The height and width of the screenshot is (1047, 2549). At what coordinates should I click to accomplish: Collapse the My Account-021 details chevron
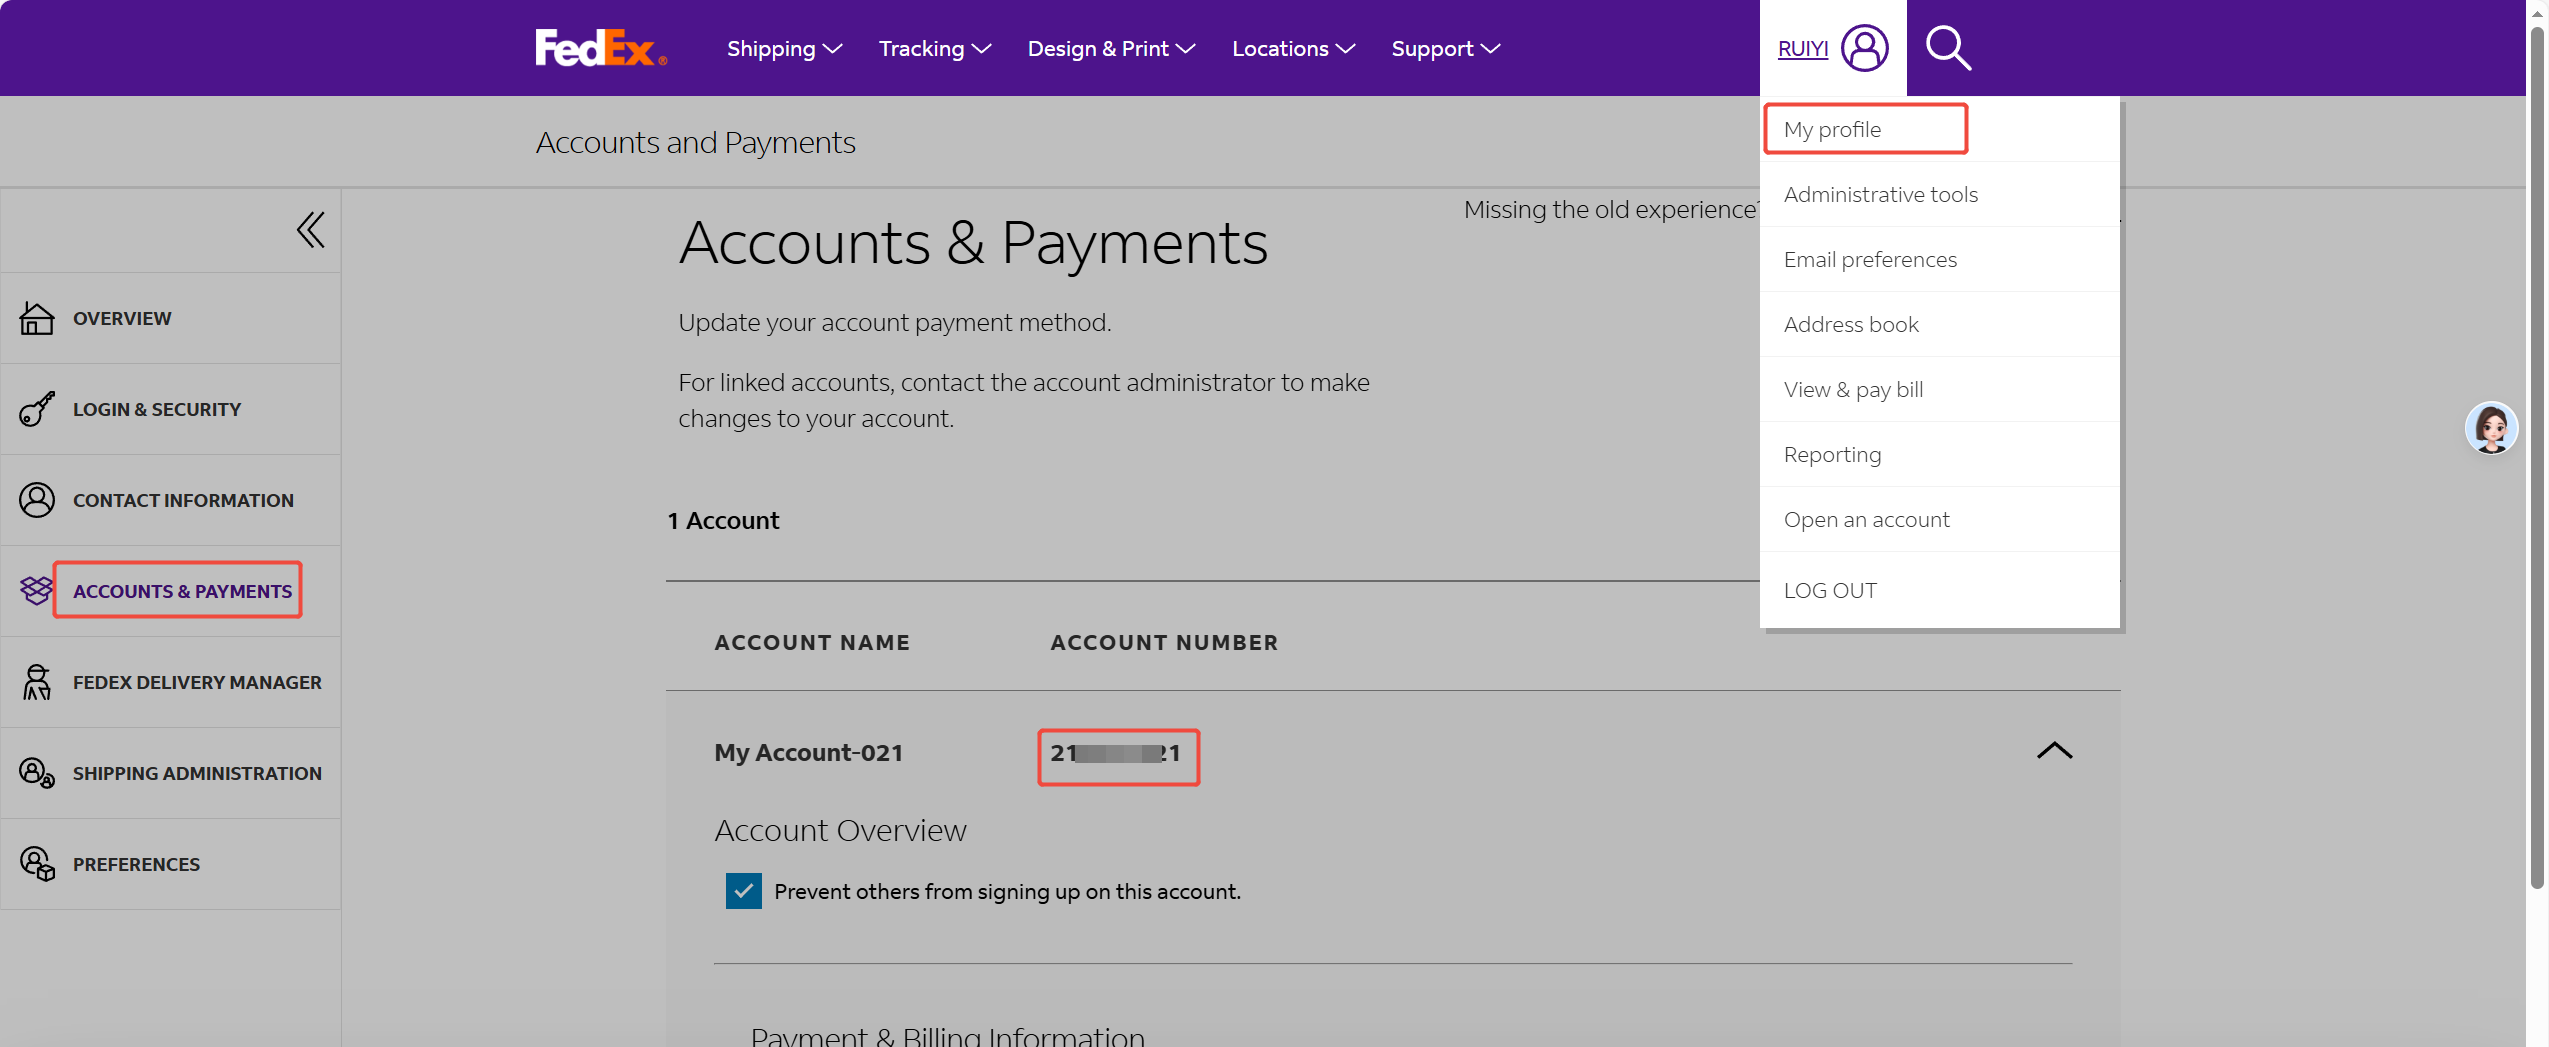[x=2054, y=751]
